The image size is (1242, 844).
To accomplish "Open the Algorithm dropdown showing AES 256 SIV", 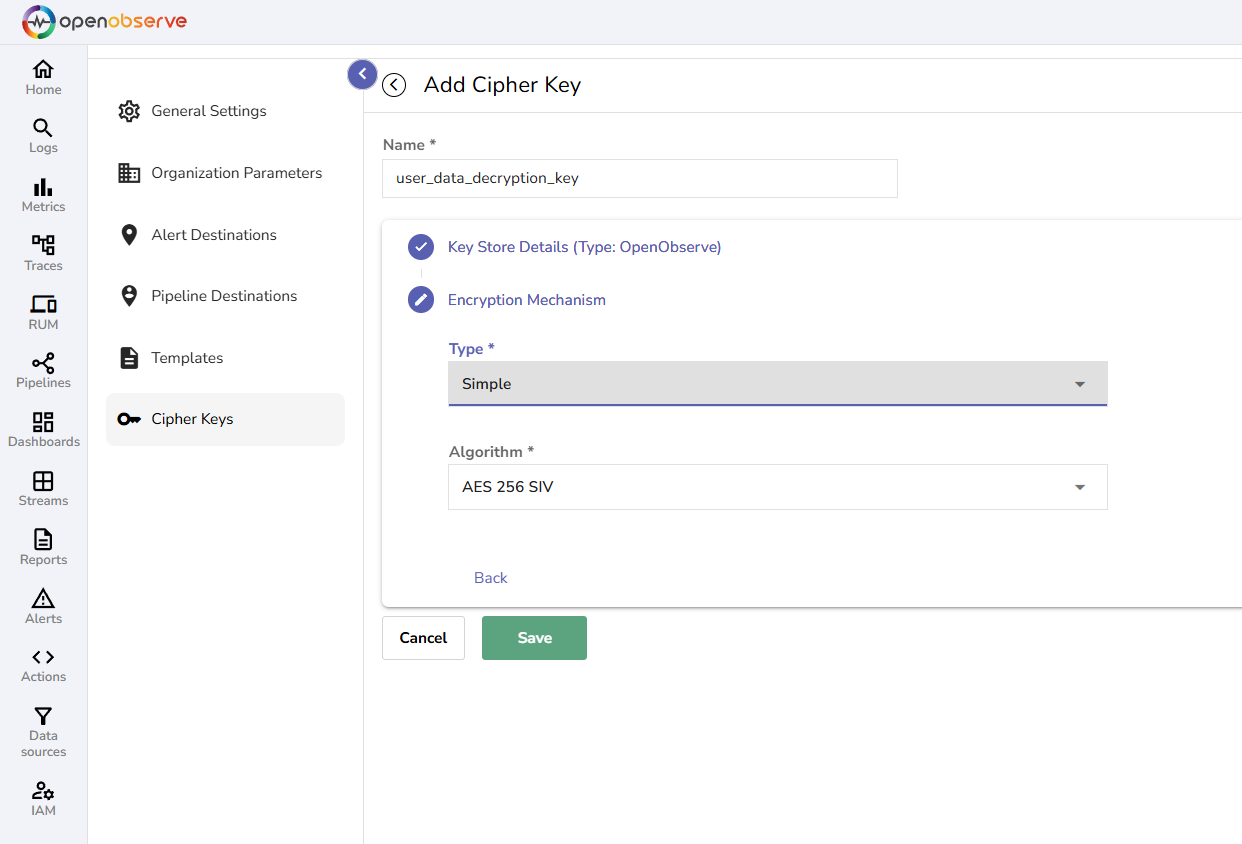I will tap(777, 487).
